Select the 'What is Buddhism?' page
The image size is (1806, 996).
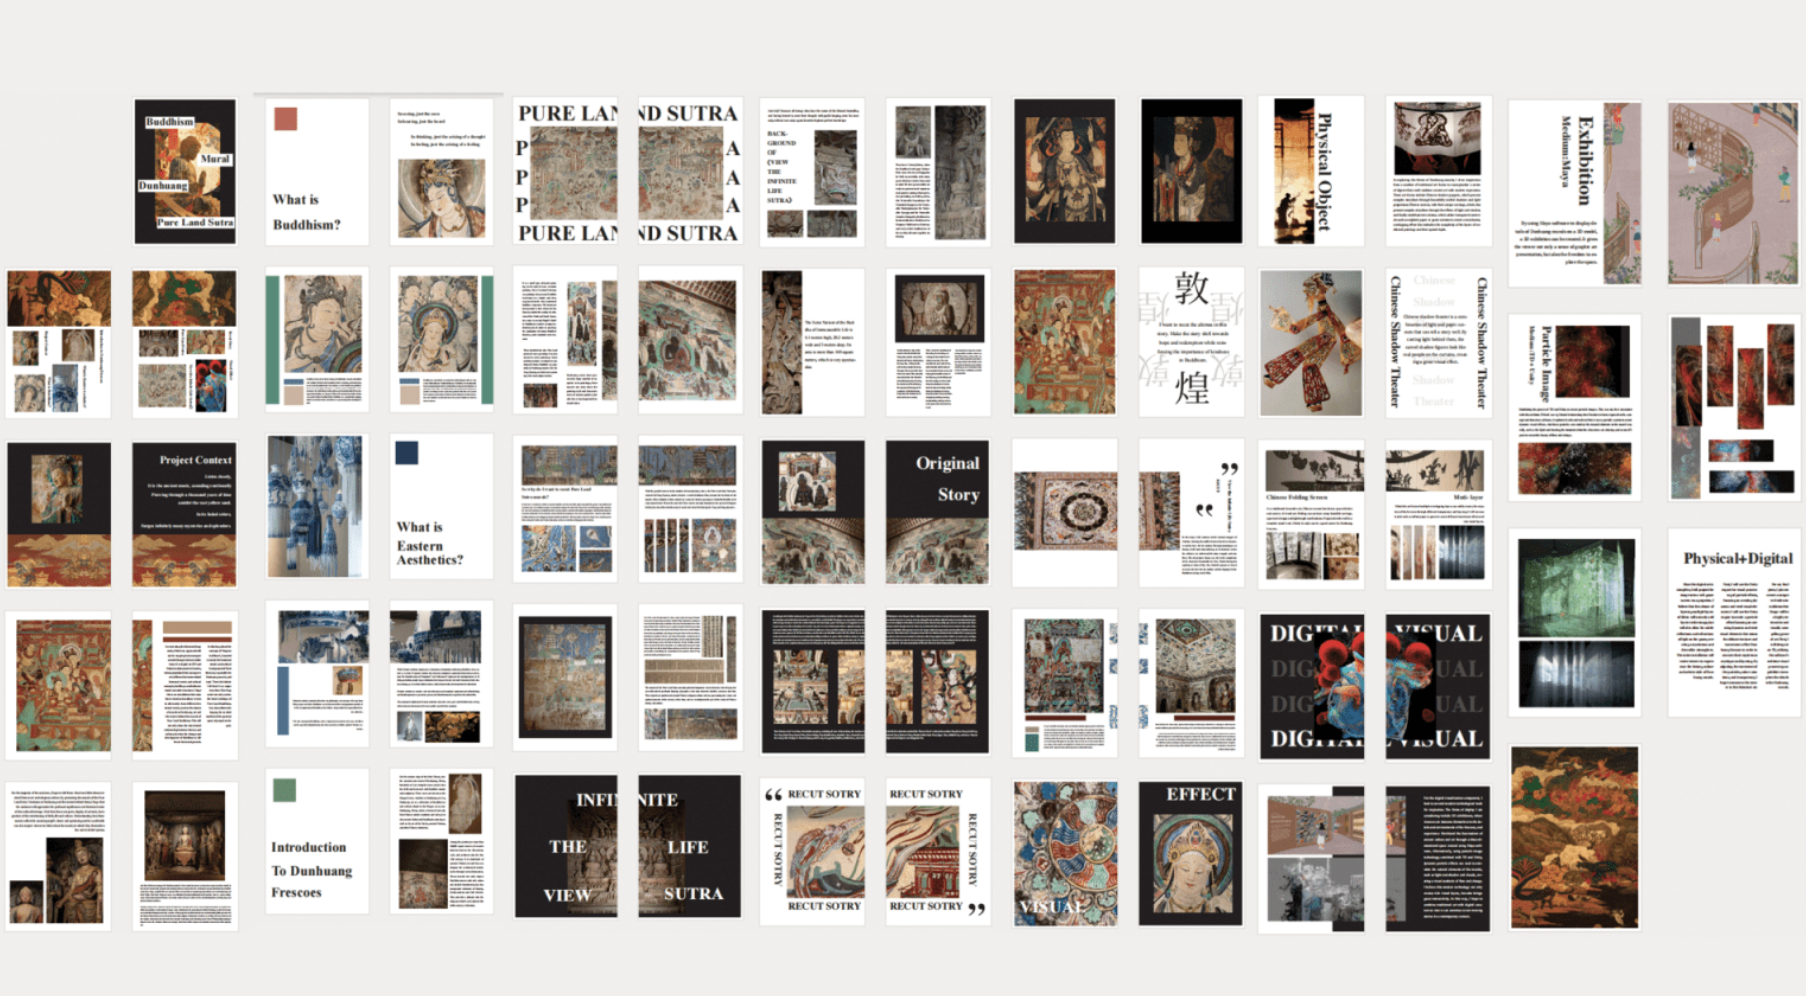[317, 171]
